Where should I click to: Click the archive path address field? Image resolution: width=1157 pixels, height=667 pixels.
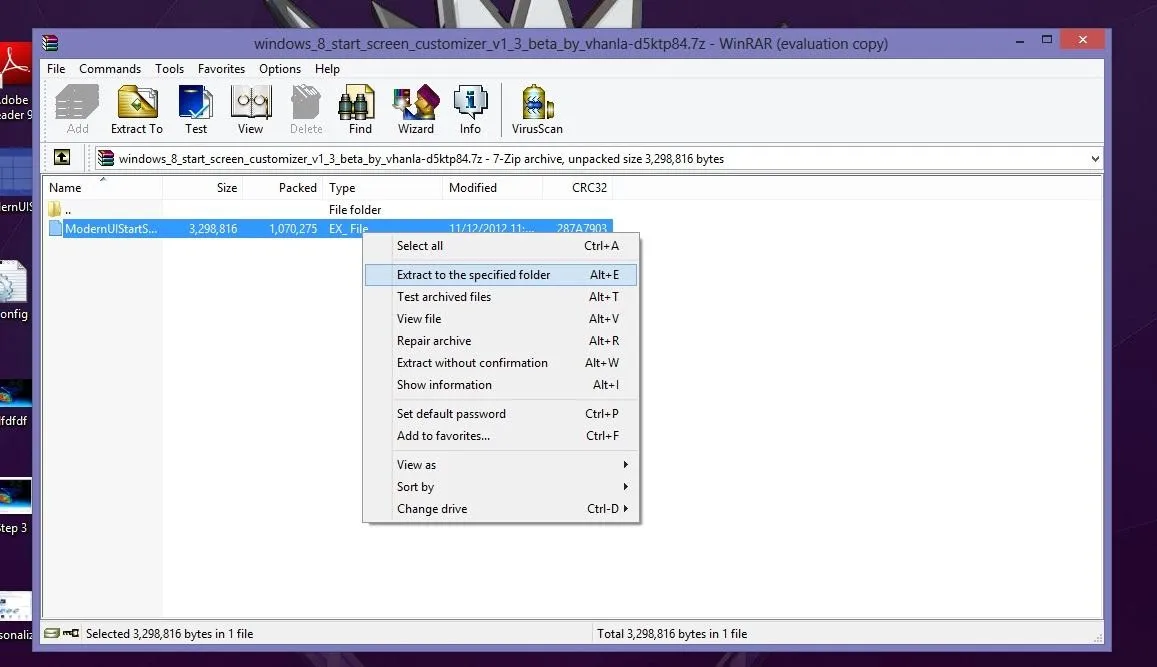[x=598, y=159]
